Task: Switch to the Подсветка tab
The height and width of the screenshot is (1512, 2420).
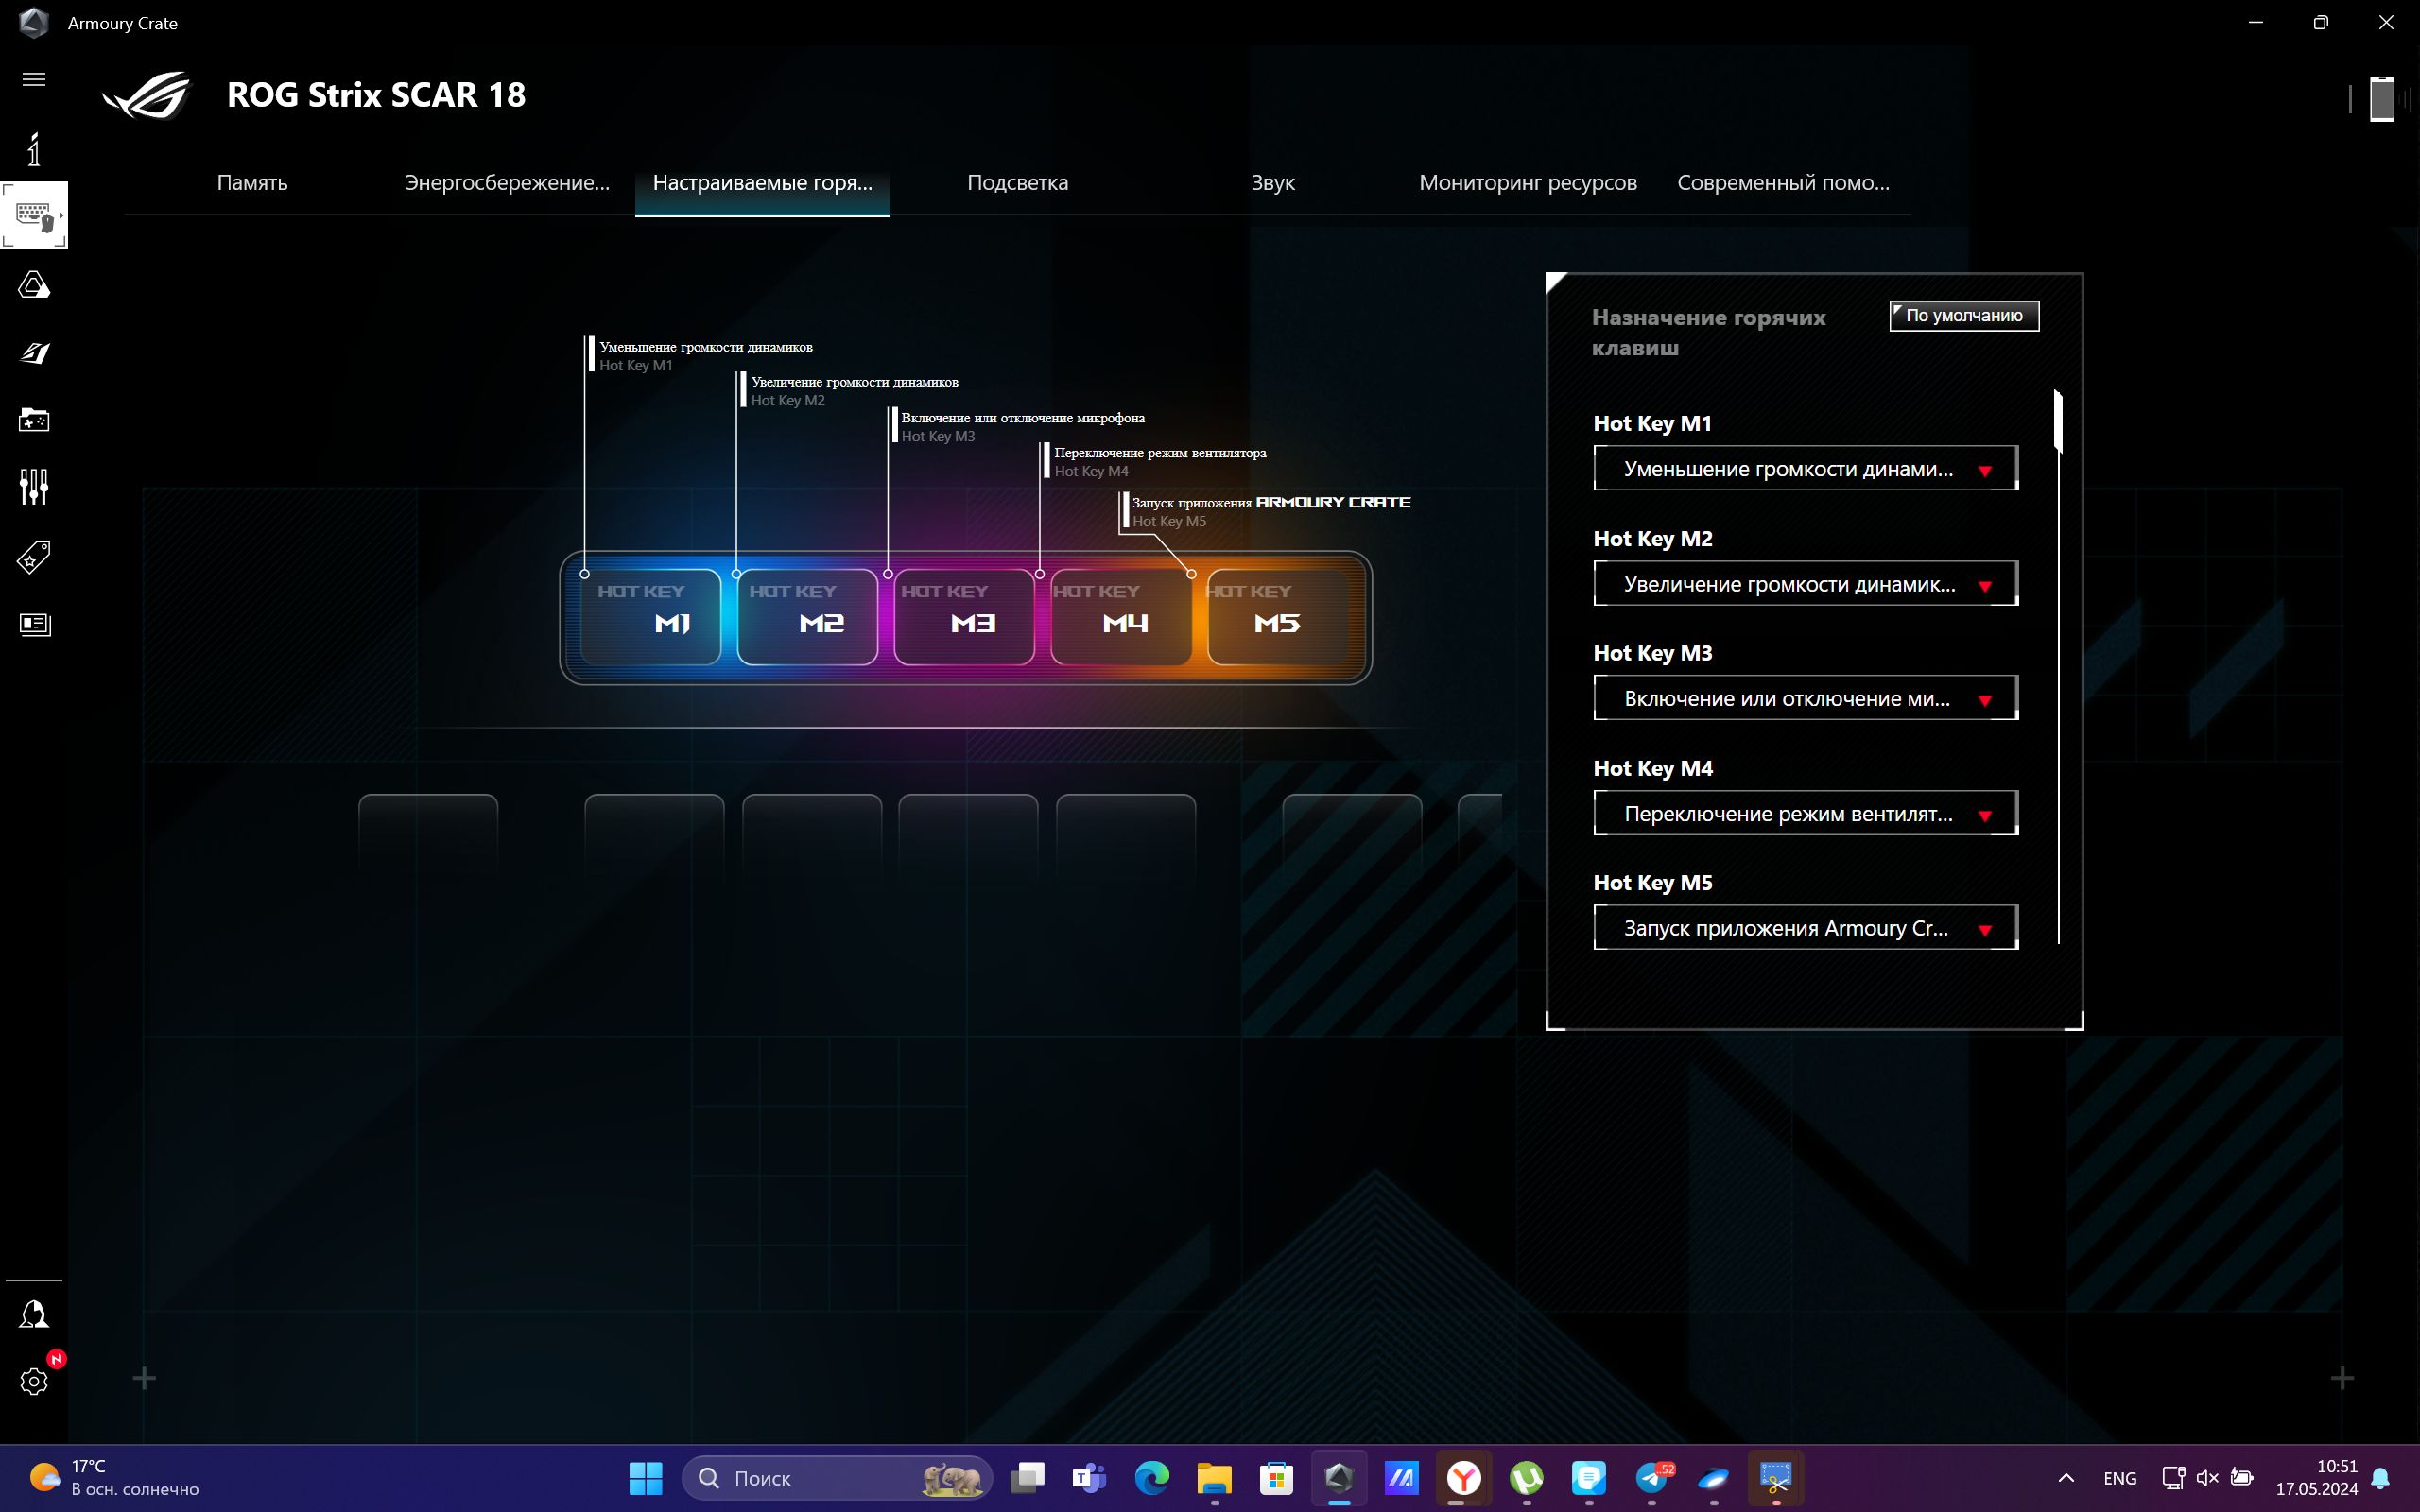Action: click(x=1017, y=183)
